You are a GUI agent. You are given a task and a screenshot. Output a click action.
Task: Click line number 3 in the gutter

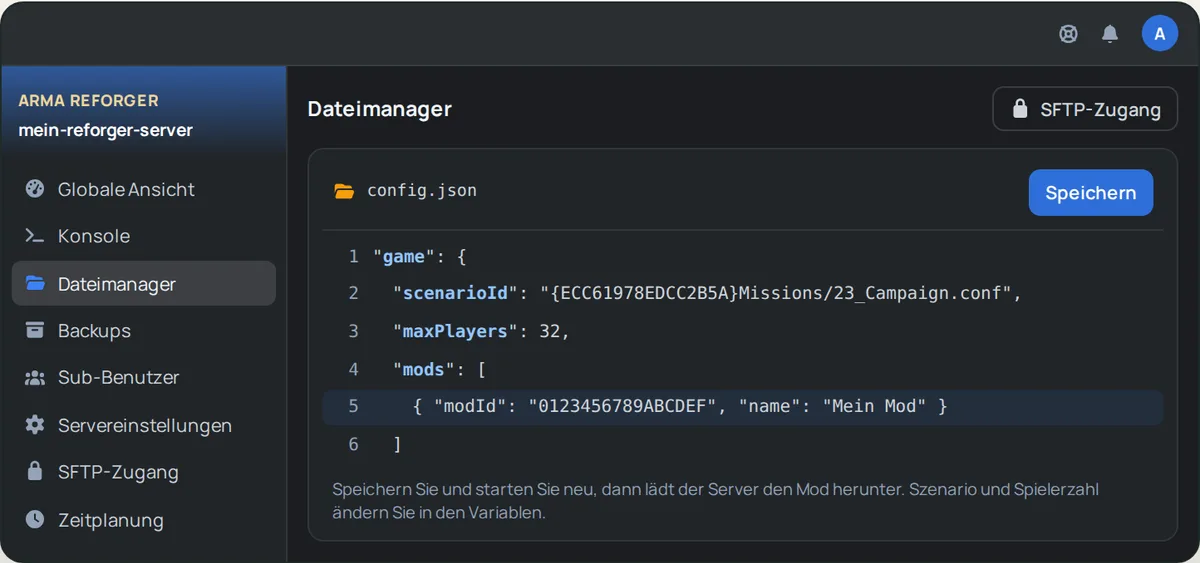coord(353,331)
